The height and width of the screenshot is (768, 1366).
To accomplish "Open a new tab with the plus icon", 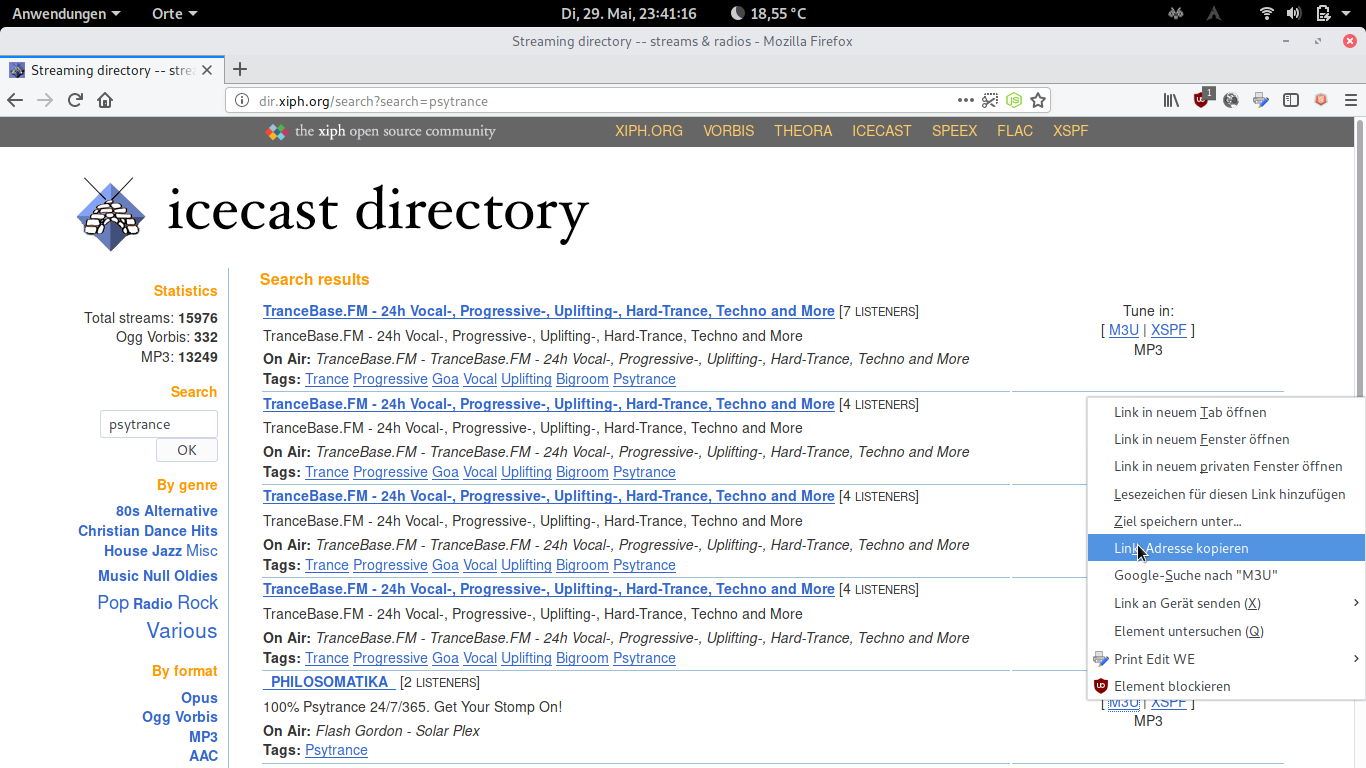I will [x=240, y=70].
